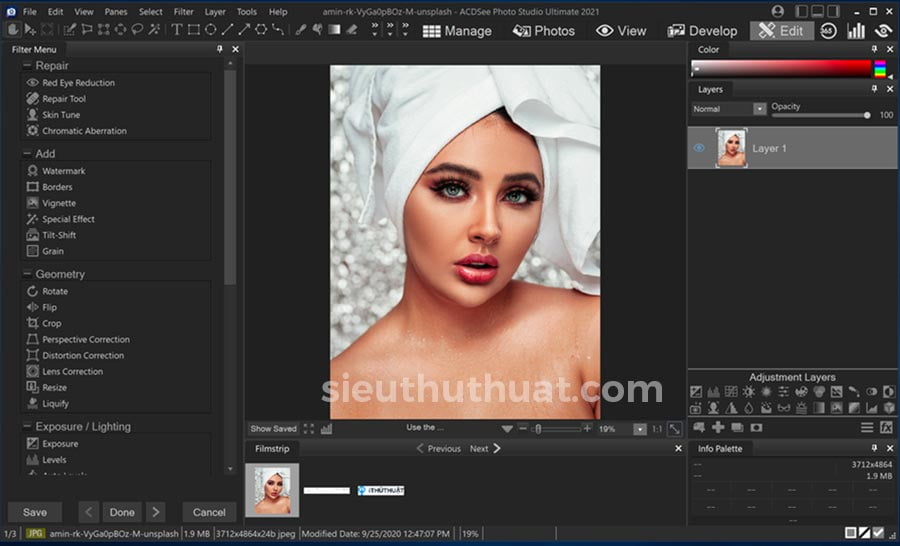Show the histogram icon below image

[x=327, y=429]
